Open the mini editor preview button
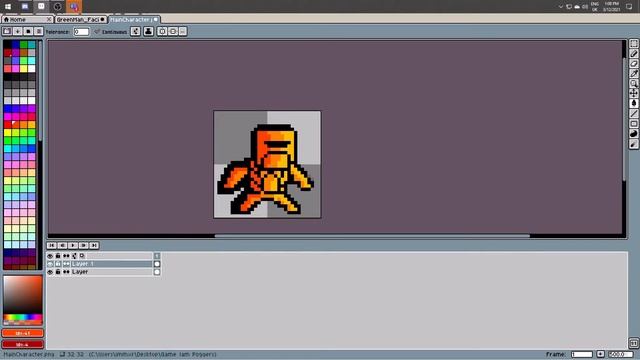The image size is (640, 360). (x=633, y=343)
